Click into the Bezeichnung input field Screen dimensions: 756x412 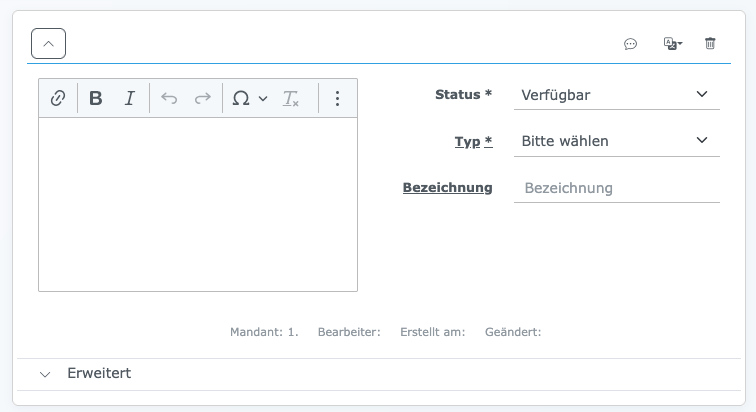[x=616, y=188]
